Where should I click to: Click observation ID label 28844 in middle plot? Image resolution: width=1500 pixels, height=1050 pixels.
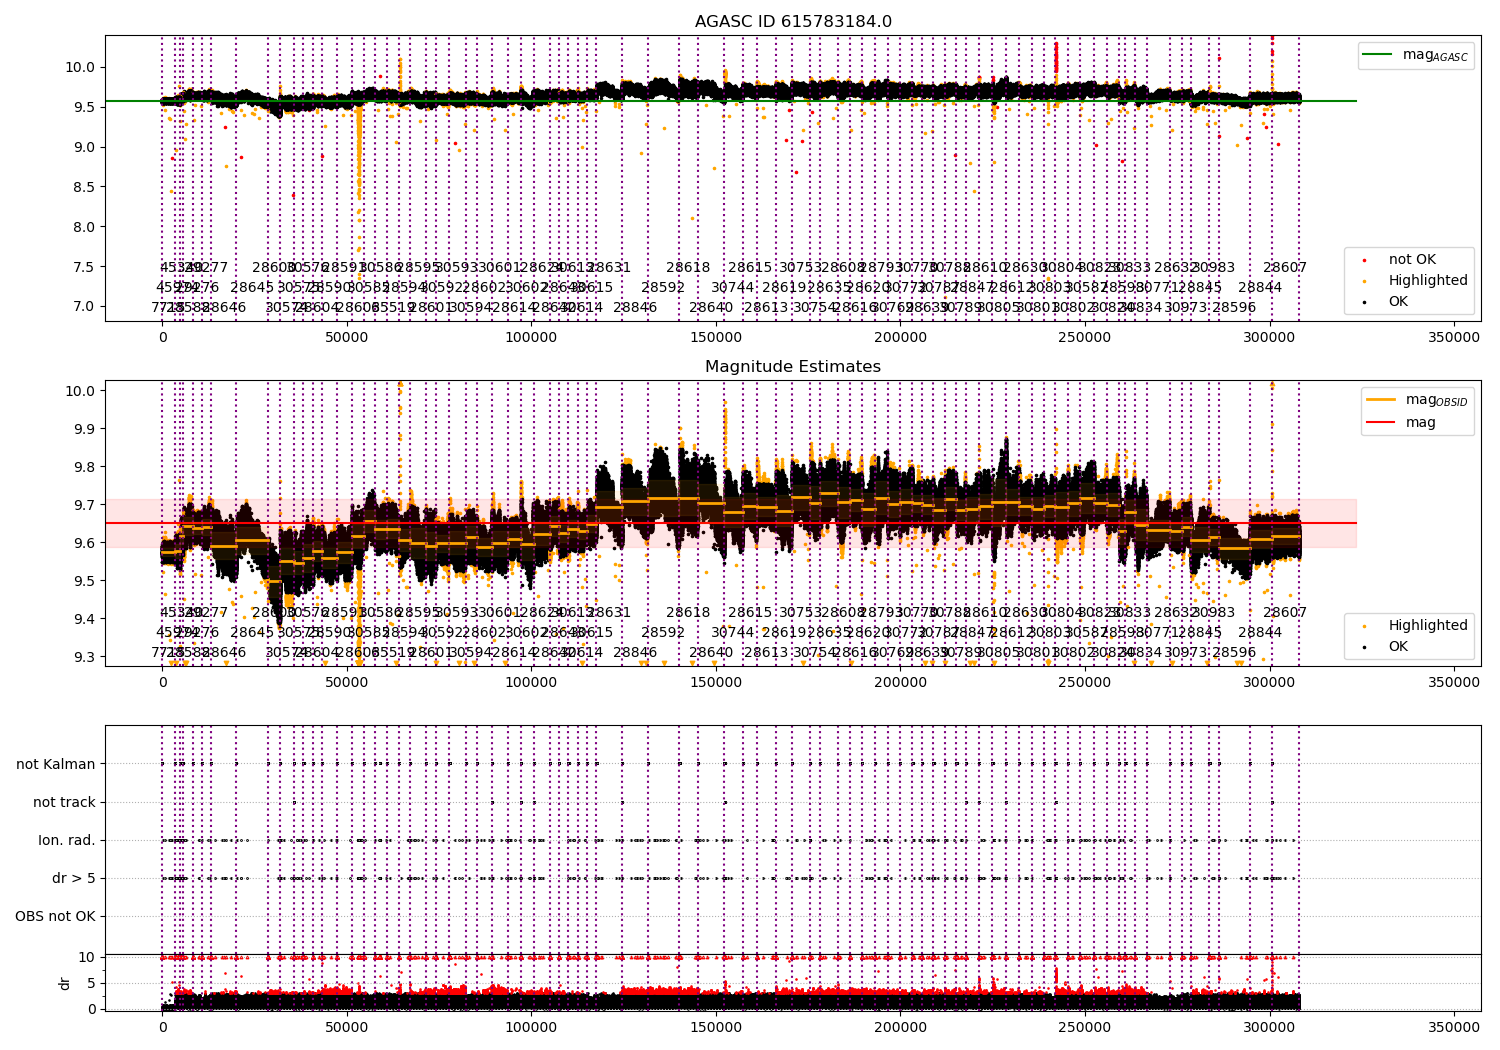[x=1260, y=632]
